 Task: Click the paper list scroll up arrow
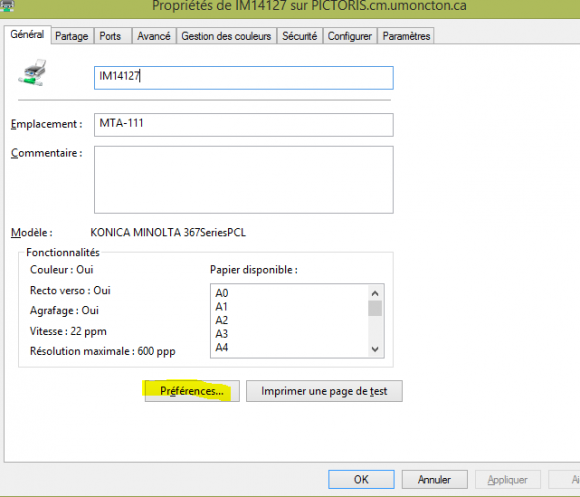375,293
